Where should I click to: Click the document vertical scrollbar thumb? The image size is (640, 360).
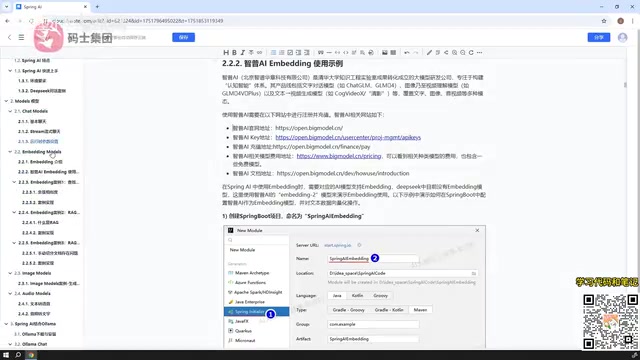click(x=625, y=85)
